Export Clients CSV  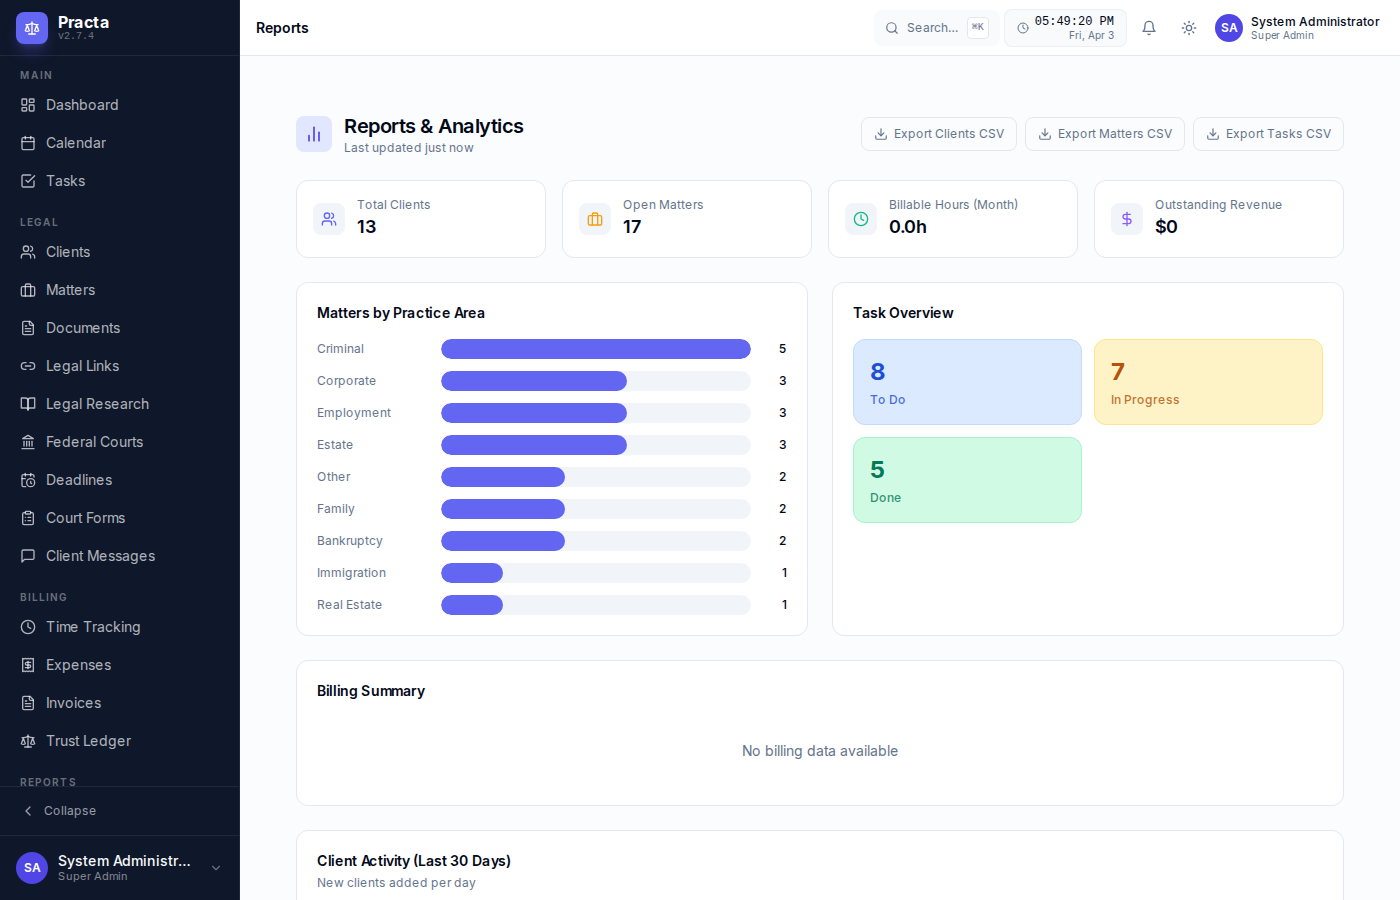939,134
